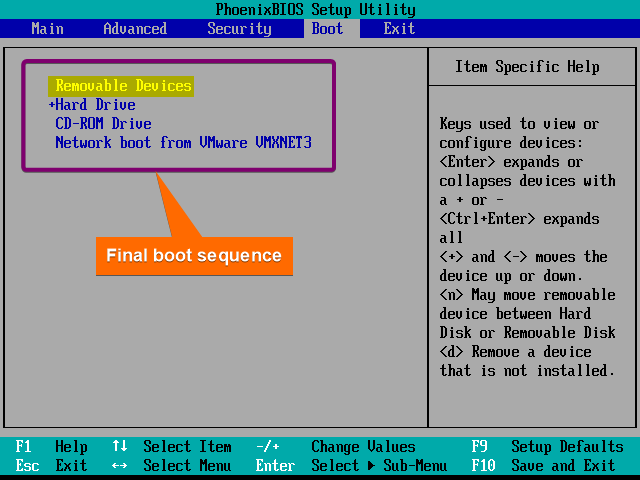
Task: Select the Boot tab
Action: click(327, 29)
